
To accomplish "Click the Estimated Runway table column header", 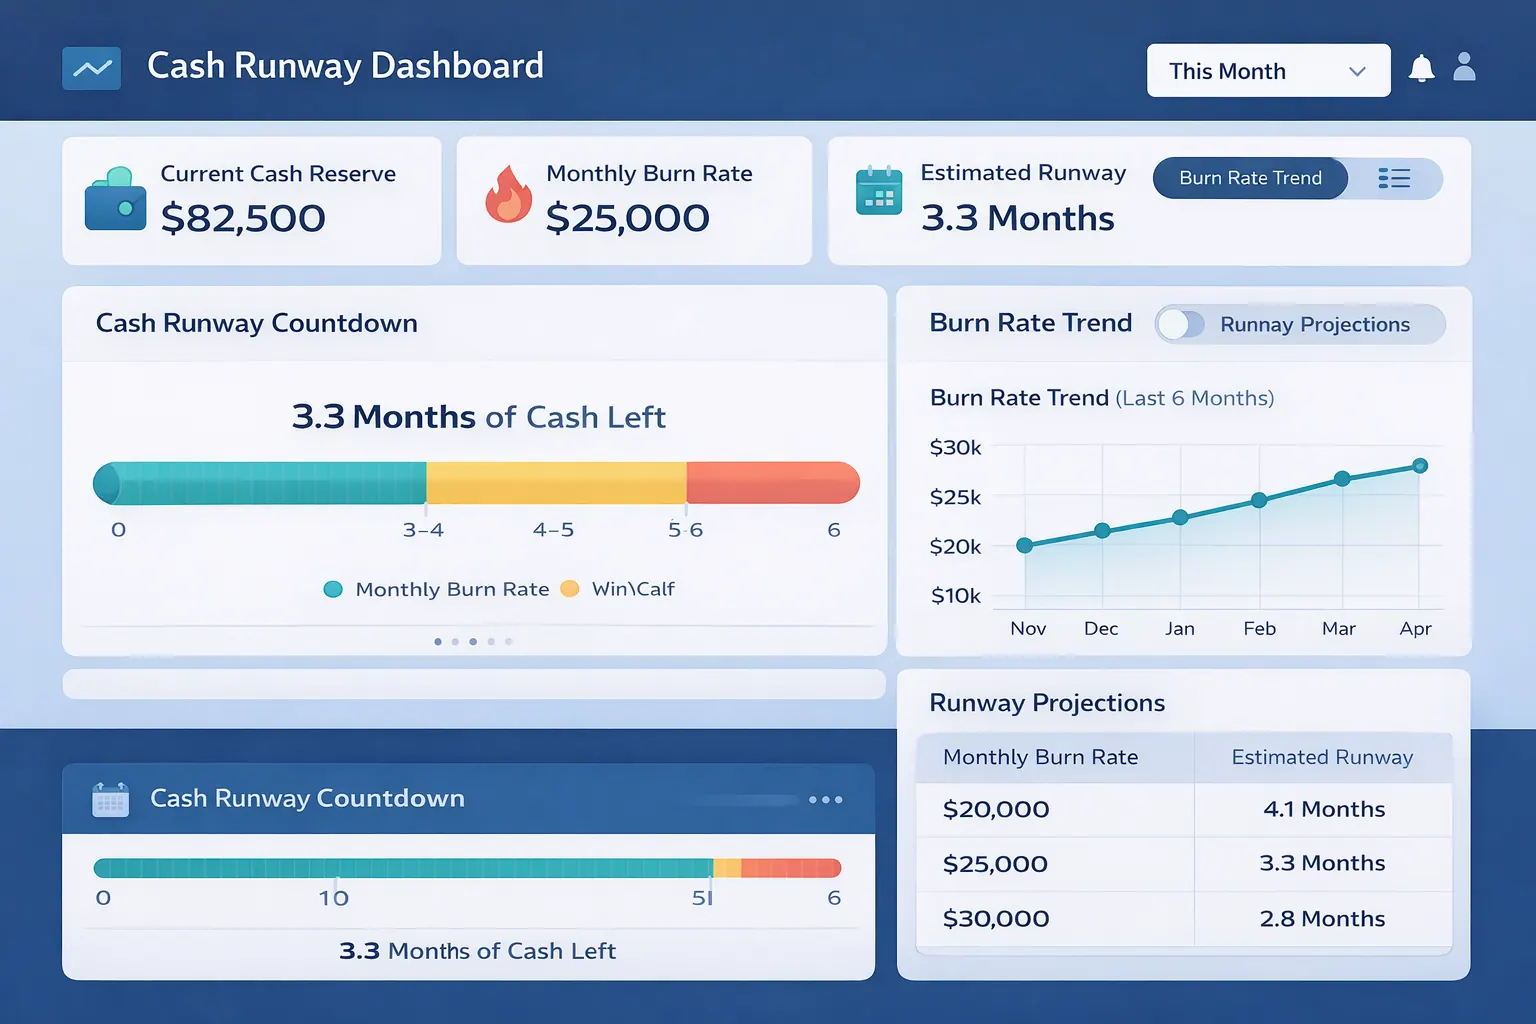I will pos(1322,757).
